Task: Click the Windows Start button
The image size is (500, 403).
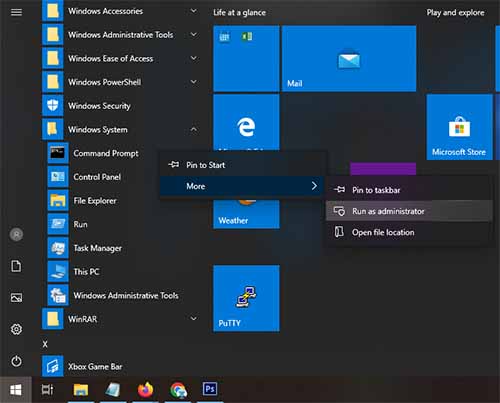Action: click(16, 390)
